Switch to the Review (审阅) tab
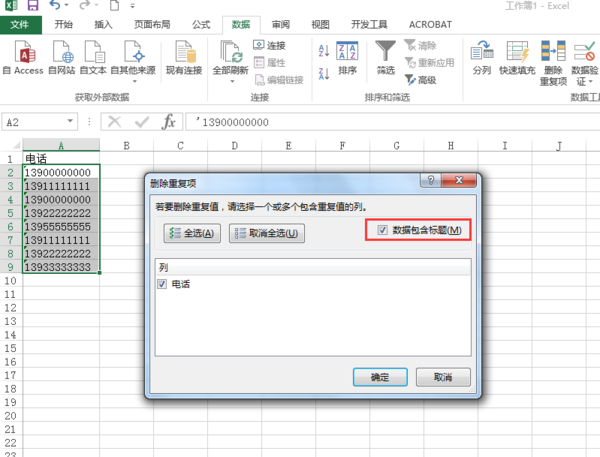600x457 pixels. click(x=280, y=24)
